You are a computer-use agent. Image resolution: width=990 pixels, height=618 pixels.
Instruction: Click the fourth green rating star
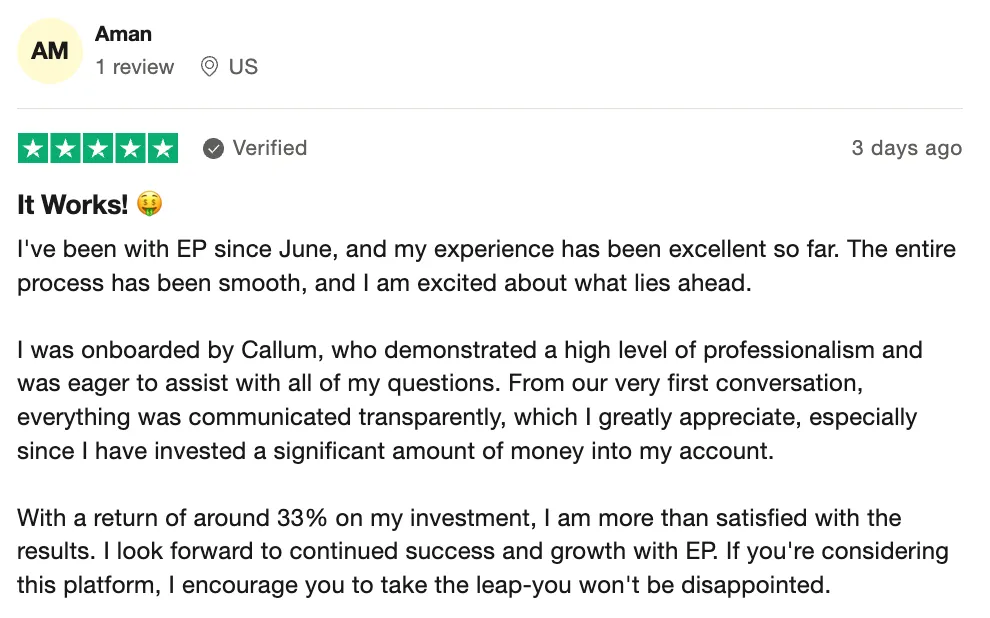[x=131, y=148]
